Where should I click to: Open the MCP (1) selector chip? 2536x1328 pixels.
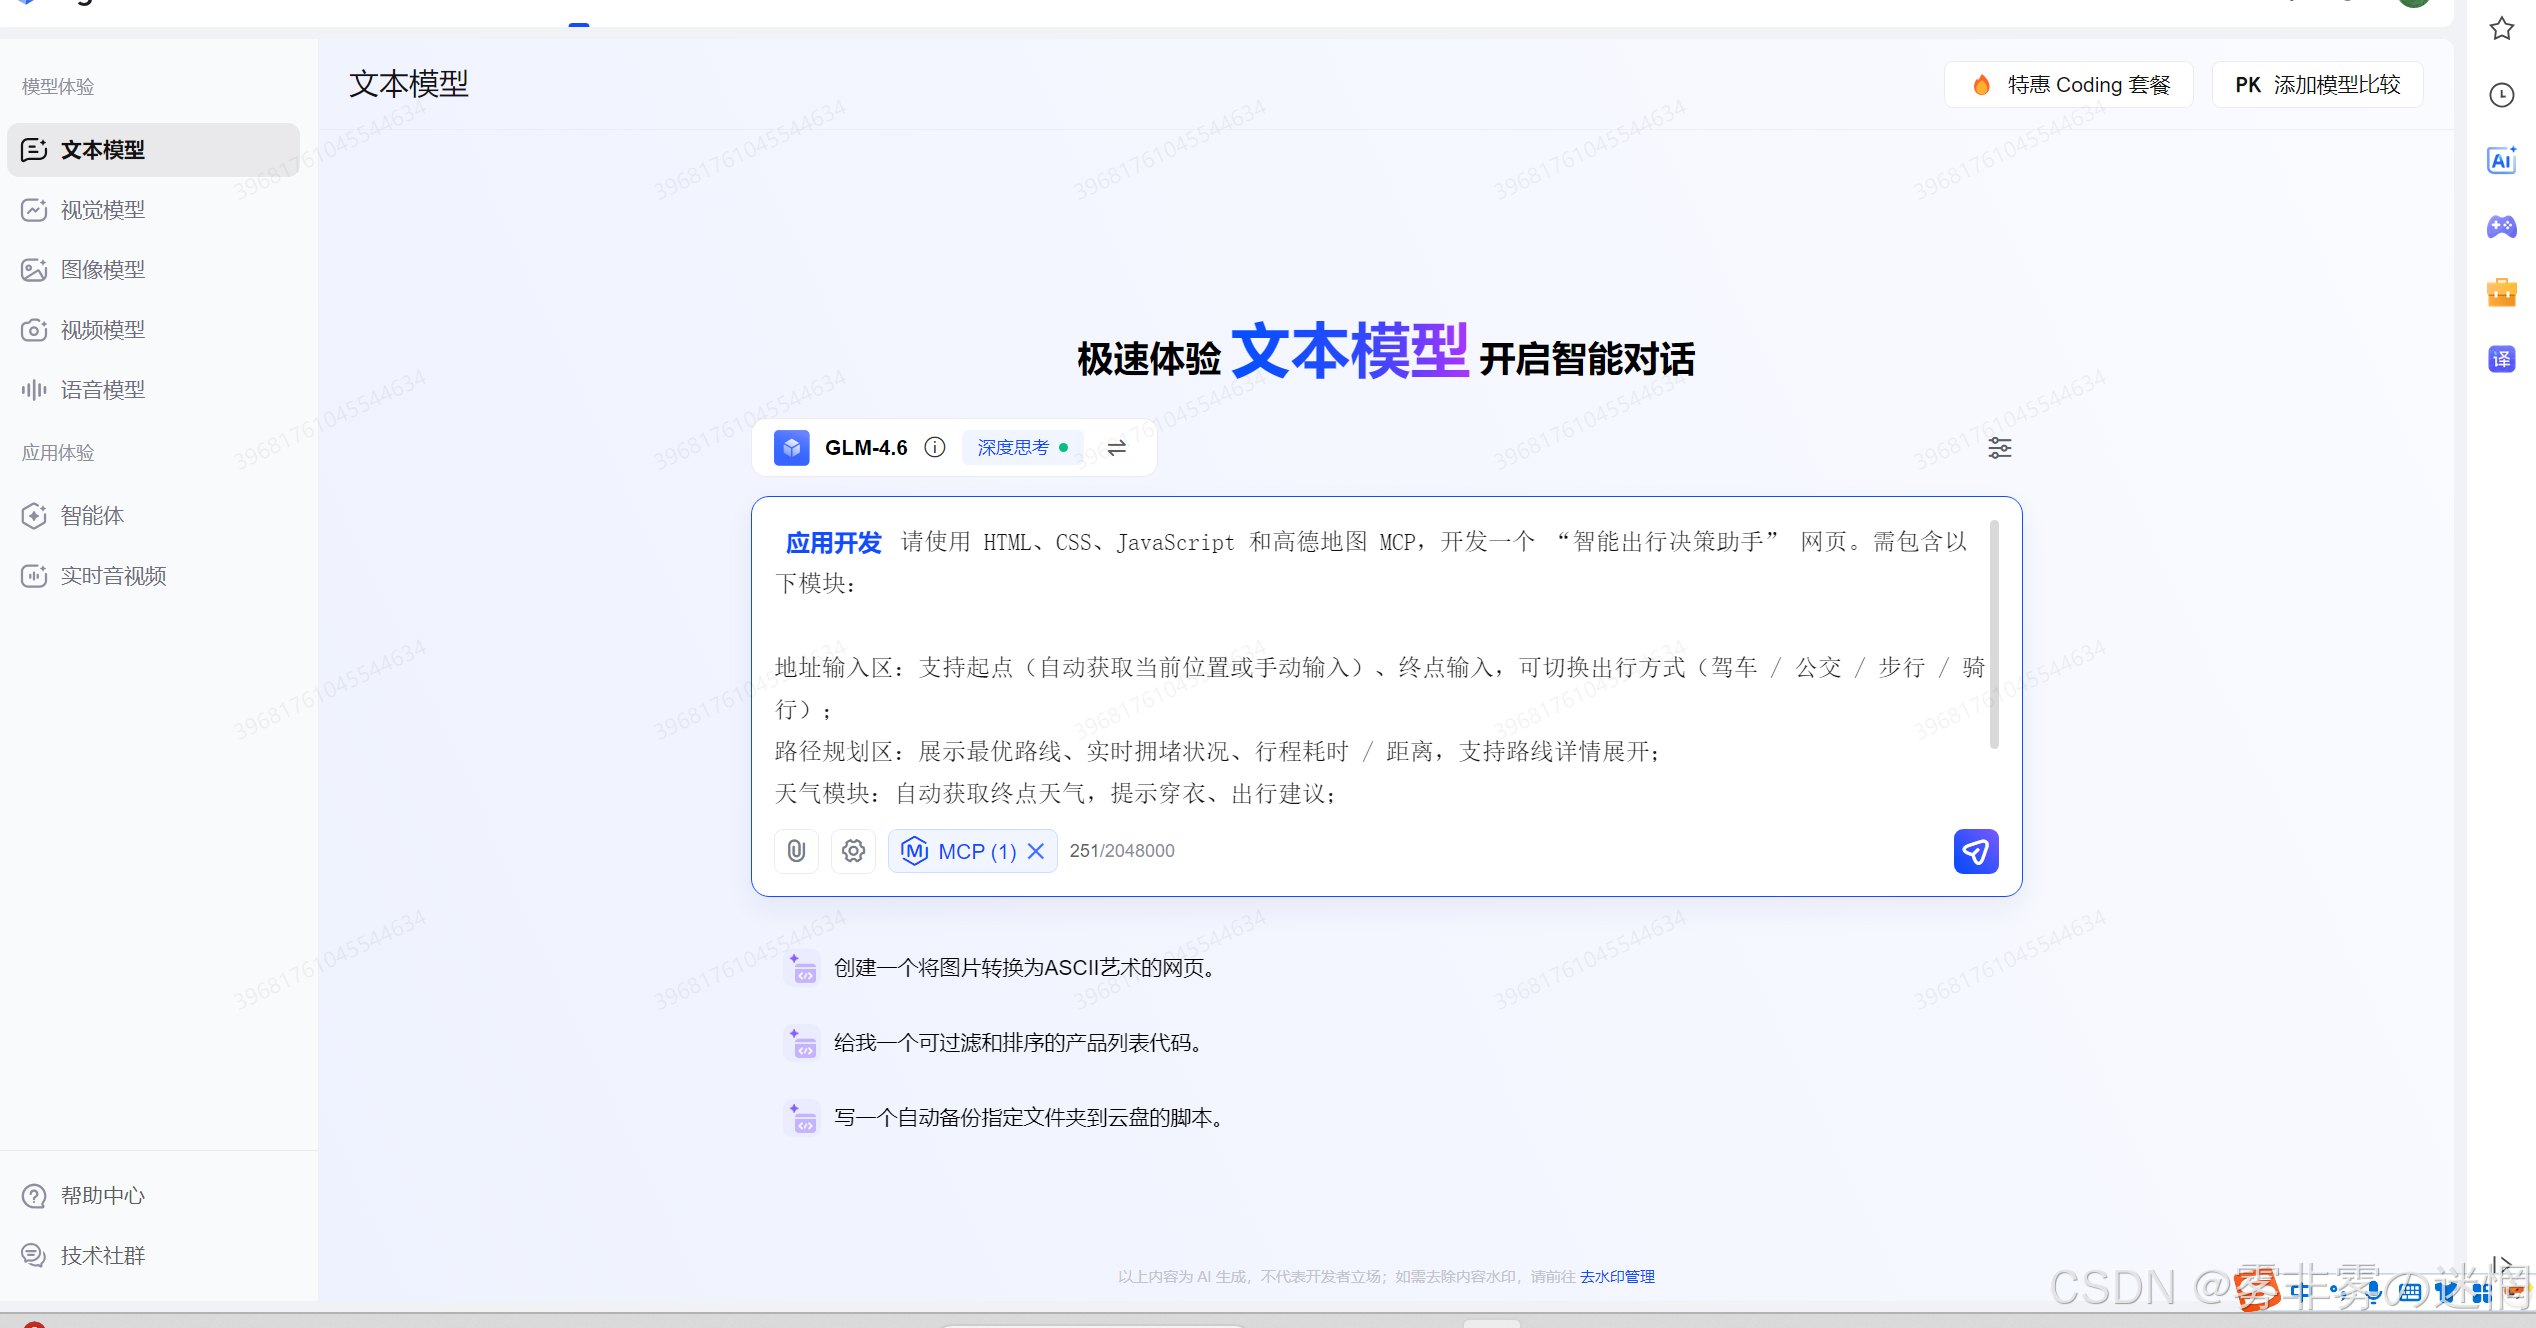tap(960, 851)
